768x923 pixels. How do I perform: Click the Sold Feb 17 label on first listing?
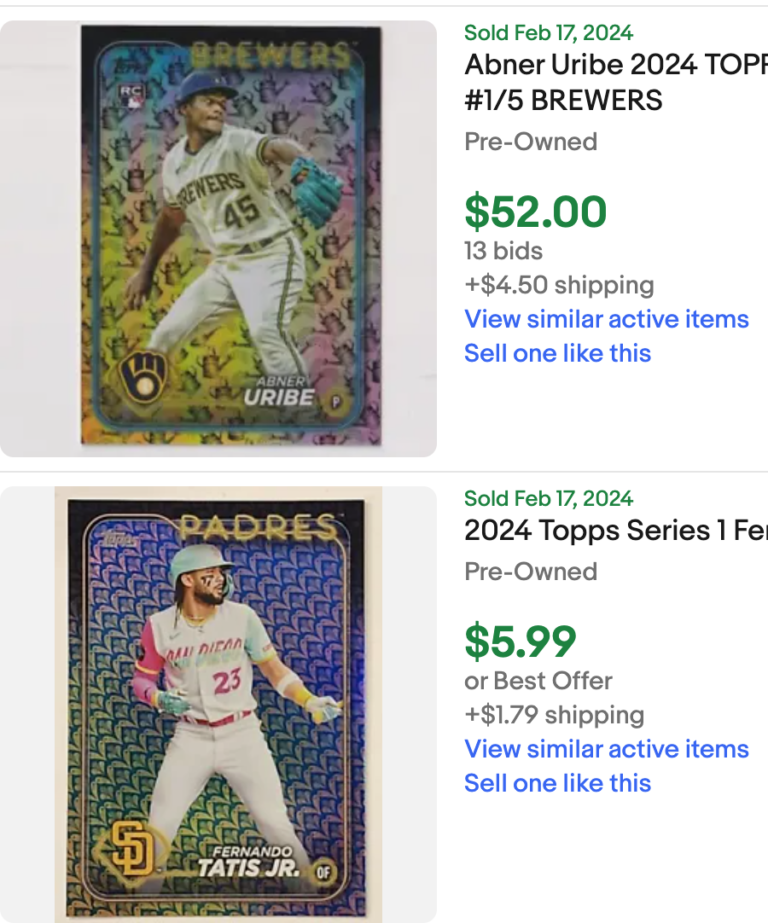(548, 32)
